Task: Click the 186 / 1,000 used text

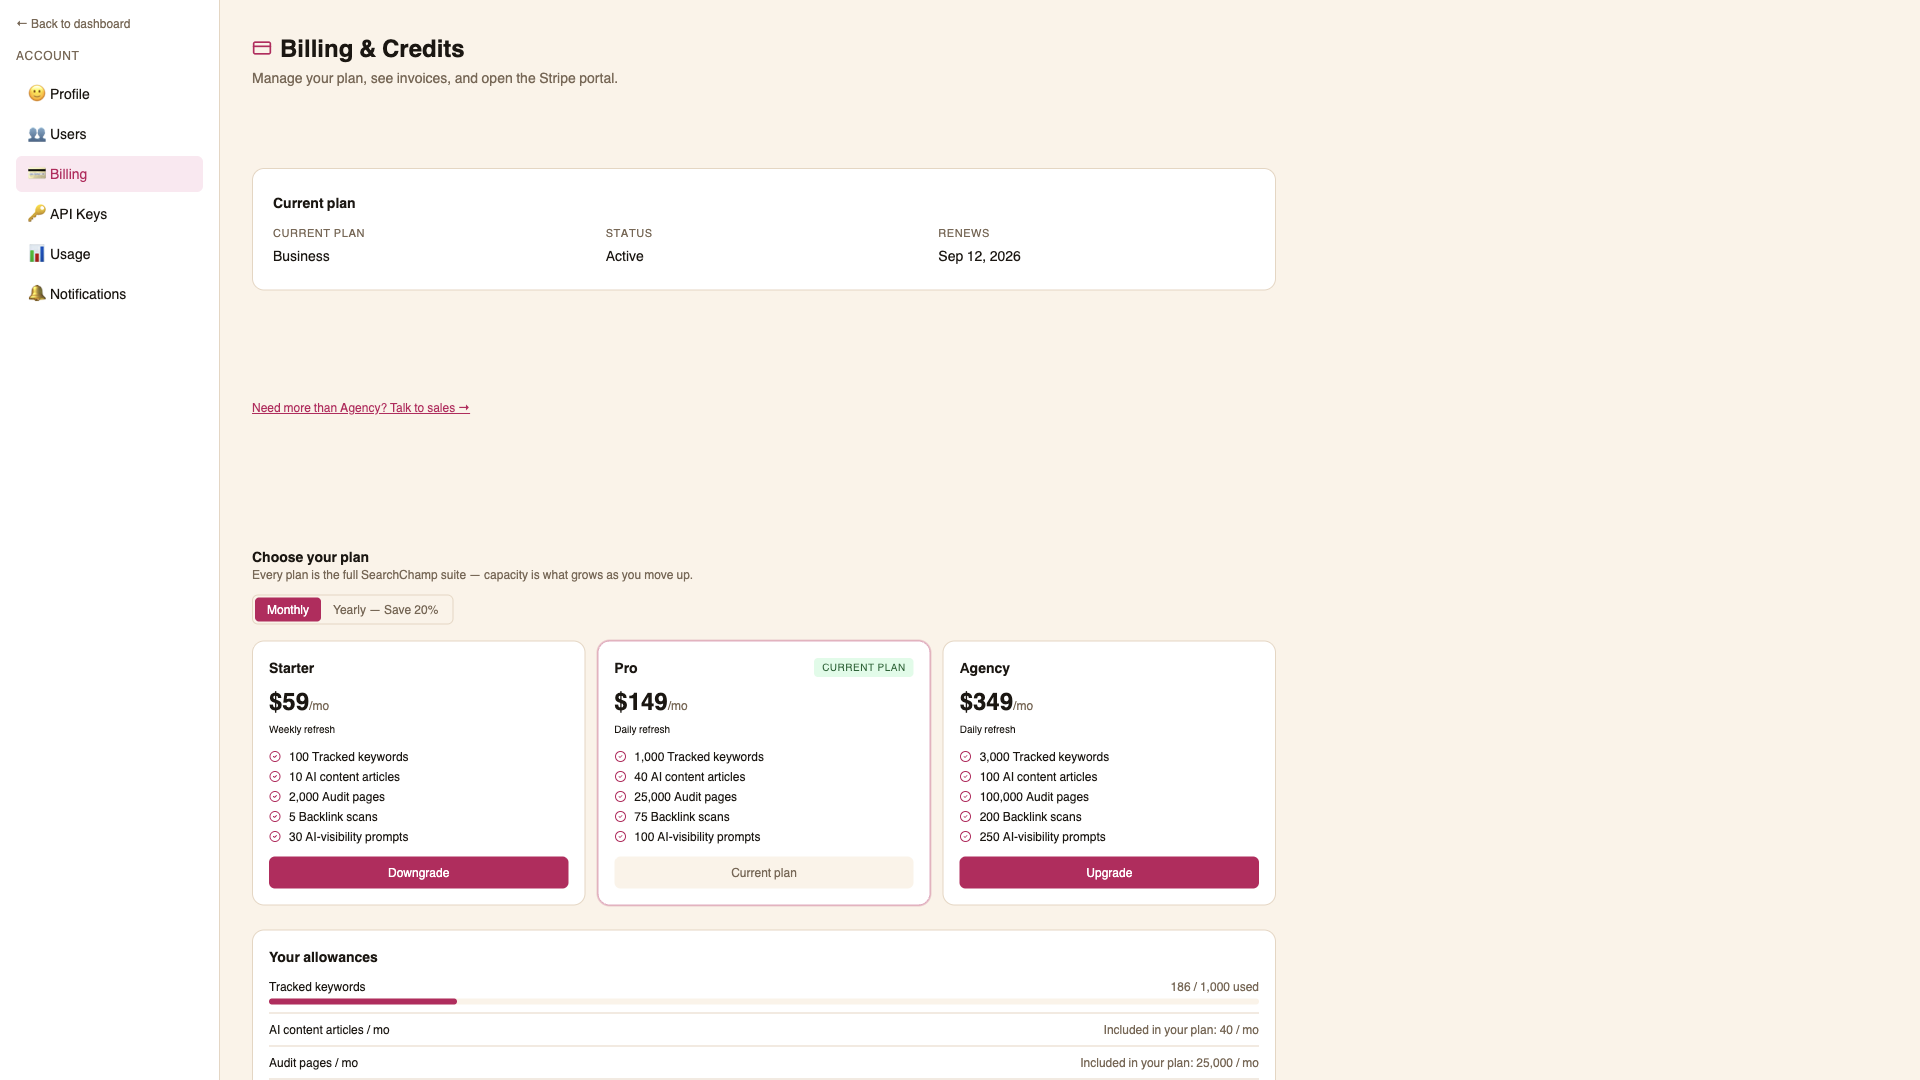Action: tap(1214, 987)
